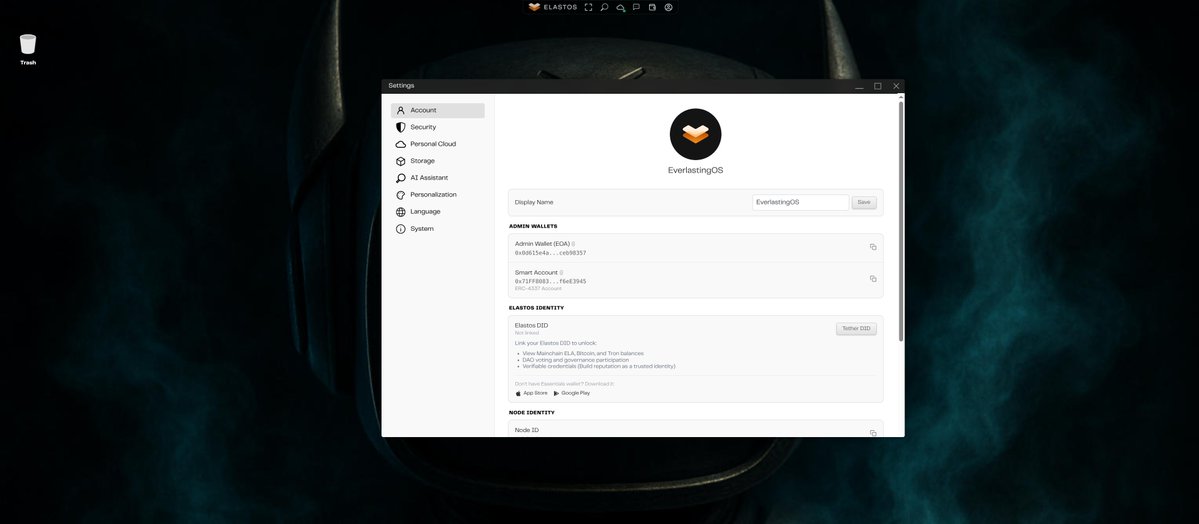The width and height of the screenshot is (1199, 524).
Task: Open the cloud status icon in top bar
Action: click(x=621, y=8)
